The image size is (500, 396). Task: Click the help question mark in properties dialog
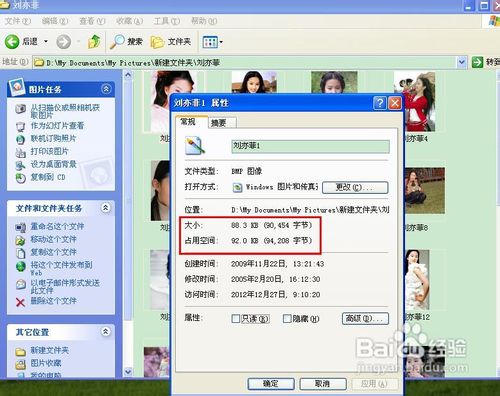[x=380, y=103]
